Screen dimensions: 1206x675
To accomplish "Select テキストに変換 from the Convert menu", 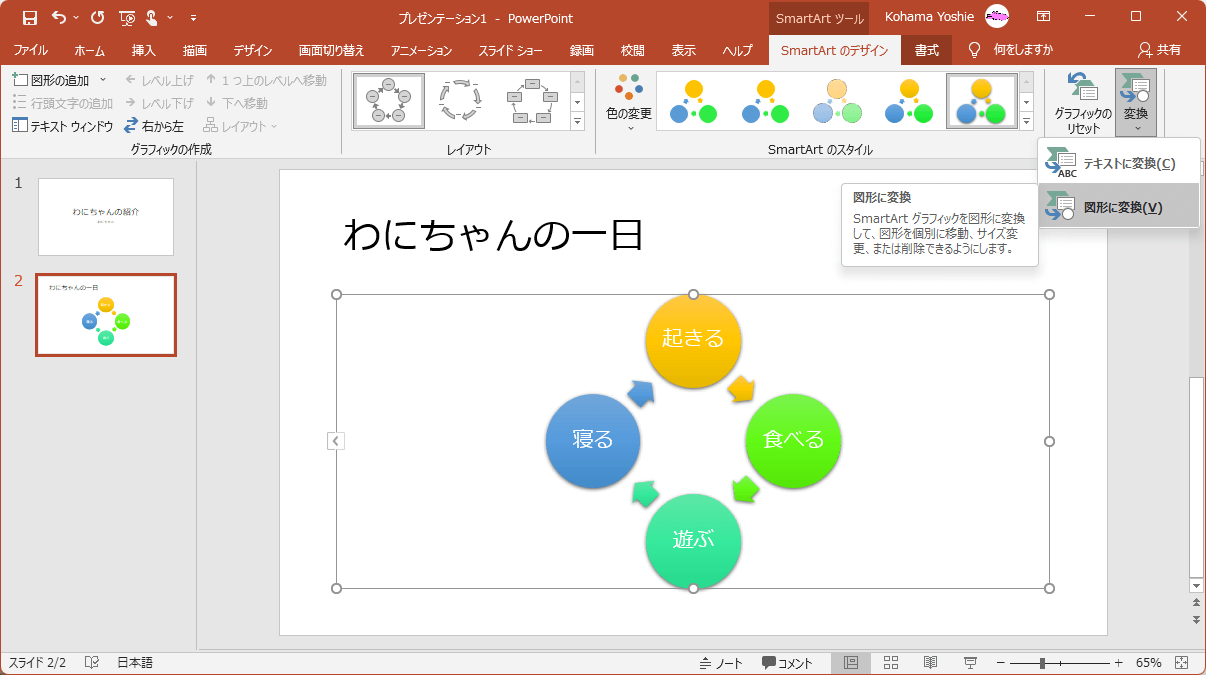I will [1118, 161].
